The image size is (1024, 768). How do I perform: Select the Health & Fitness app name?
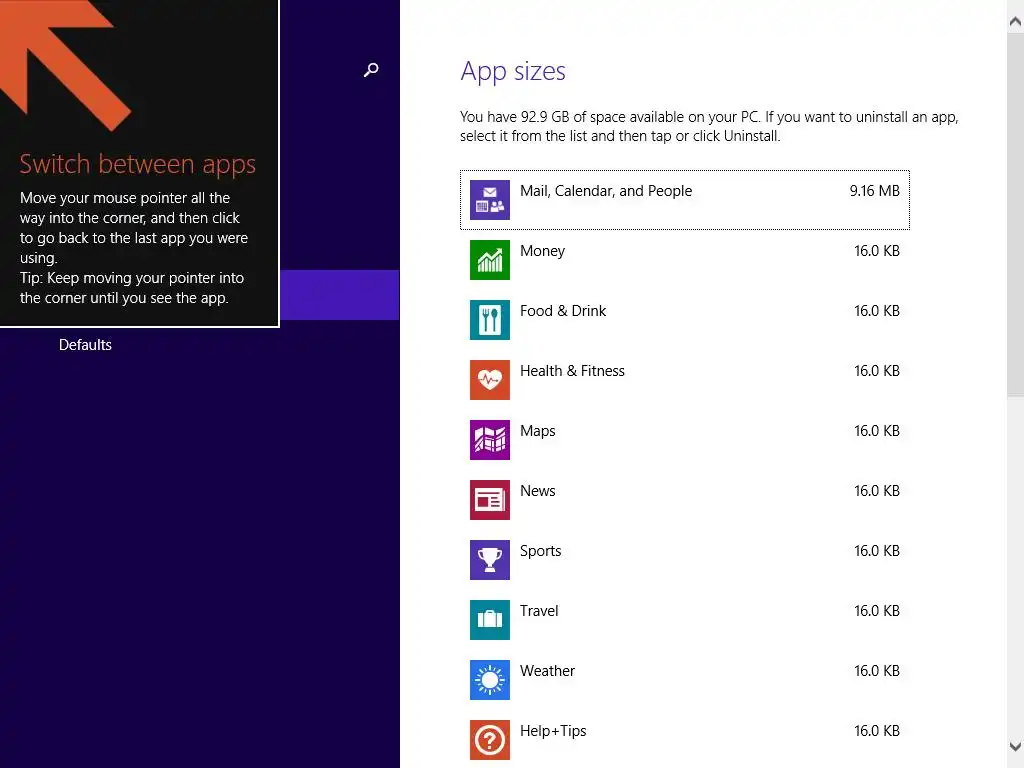[572, 371]
